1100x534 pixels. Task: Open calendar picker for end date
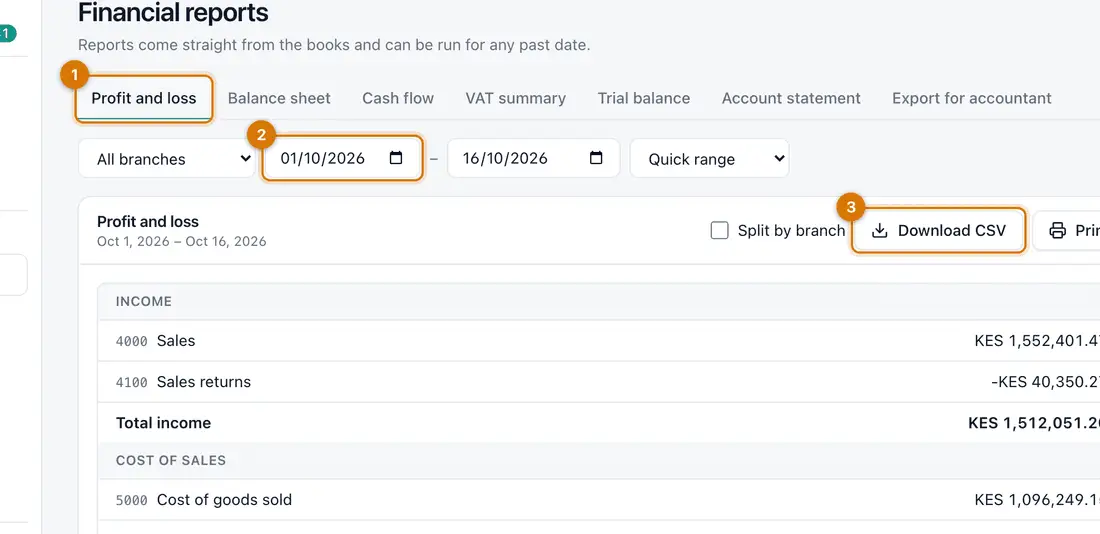coord(596,158)
